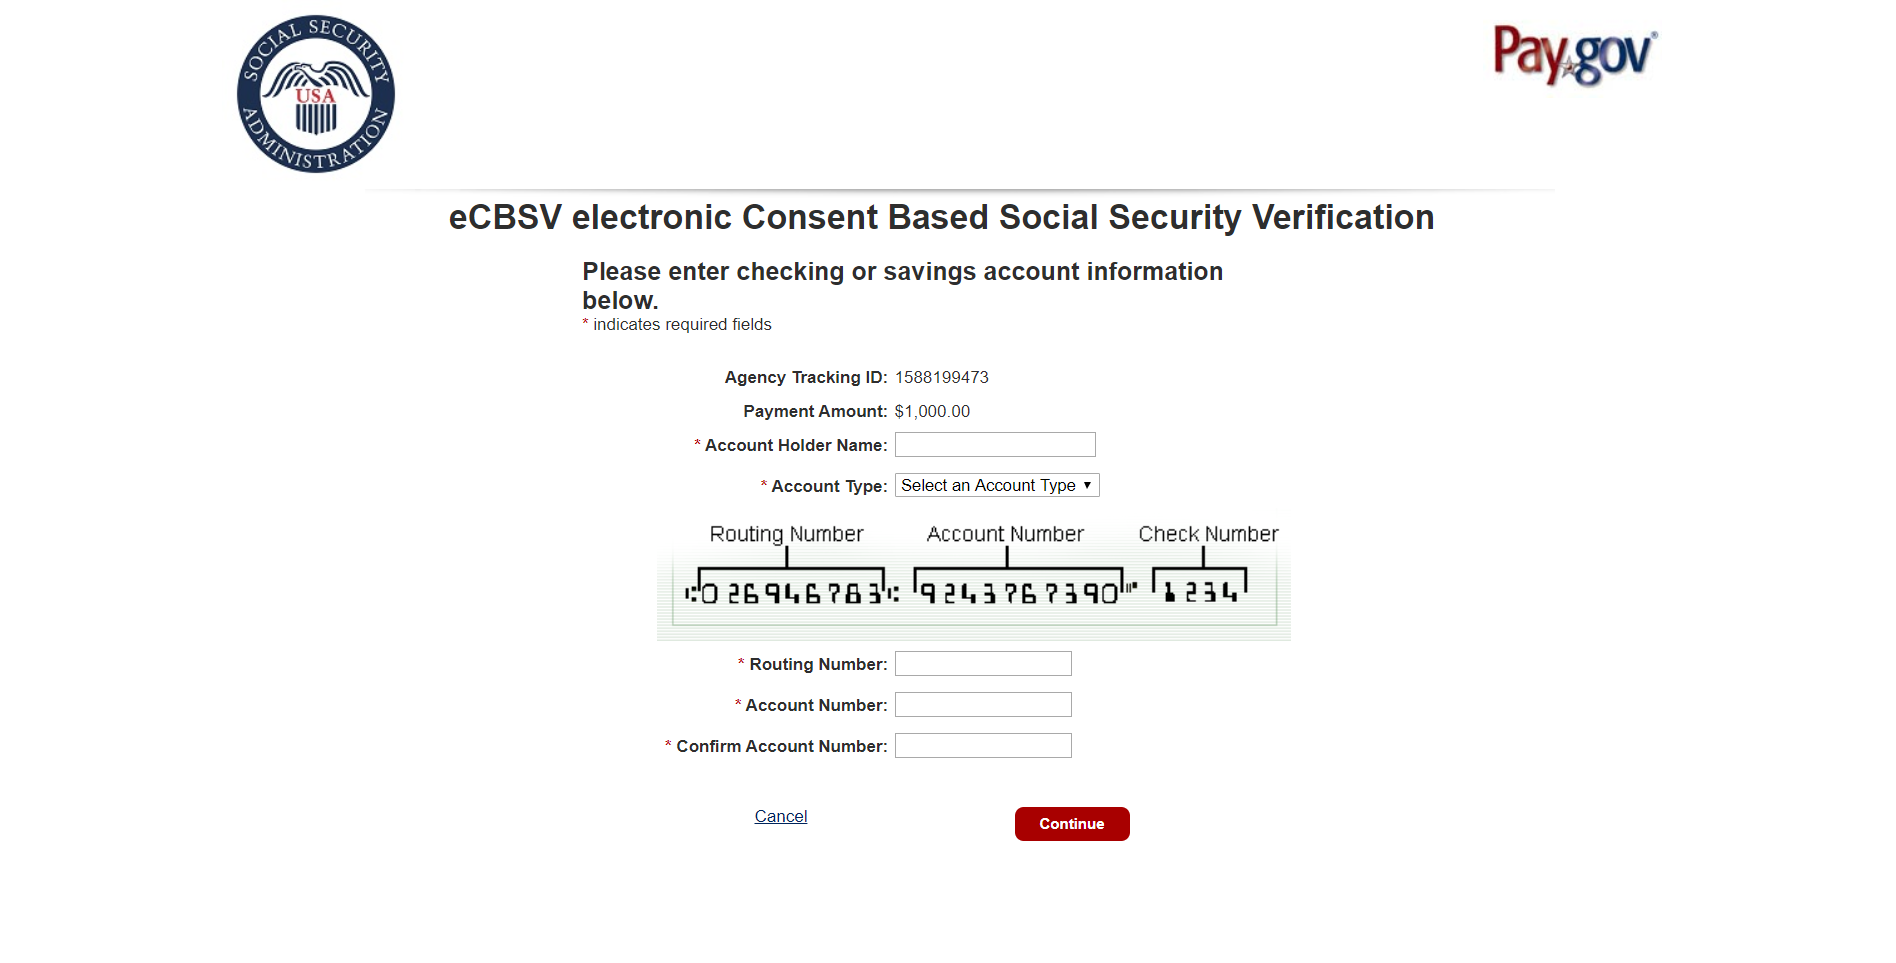The width and height of the screenshot is (1896, 963).
Task: Click the Agency Tracking ID value 1588199473
Action: click(941, 377)
